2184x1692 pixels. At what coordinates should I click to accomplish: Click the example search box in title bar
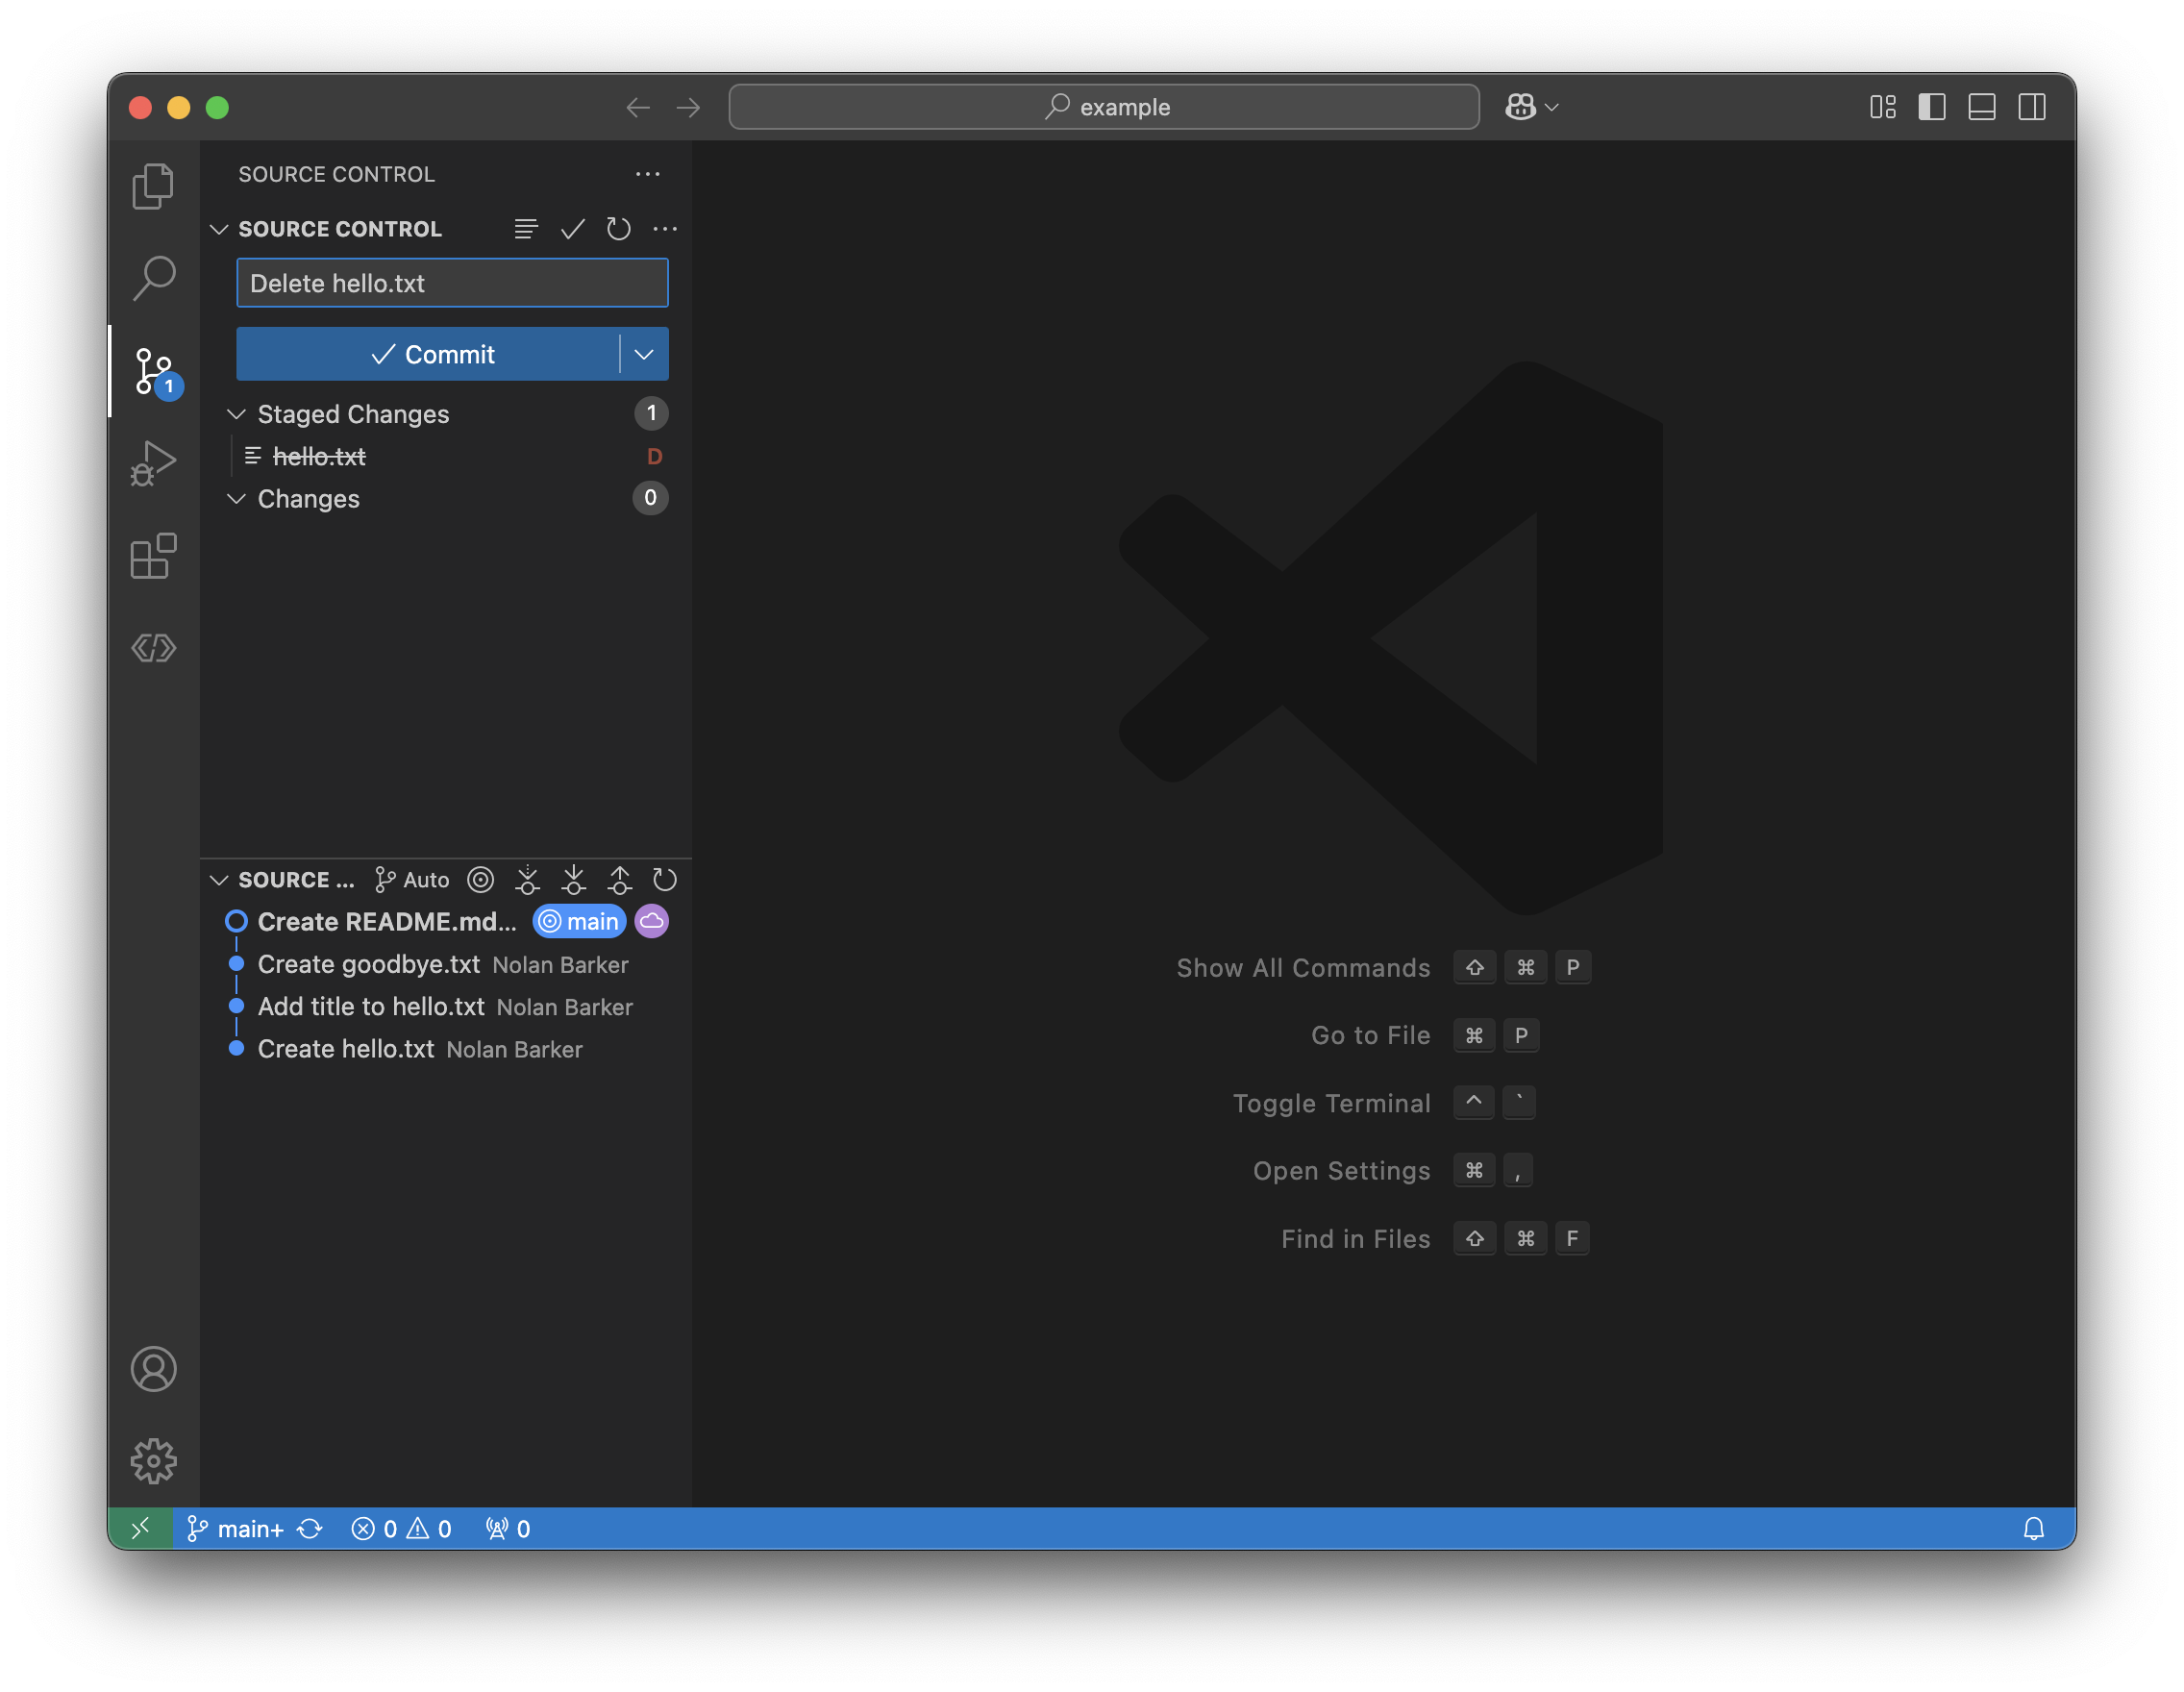click(x=1104, y=107)
